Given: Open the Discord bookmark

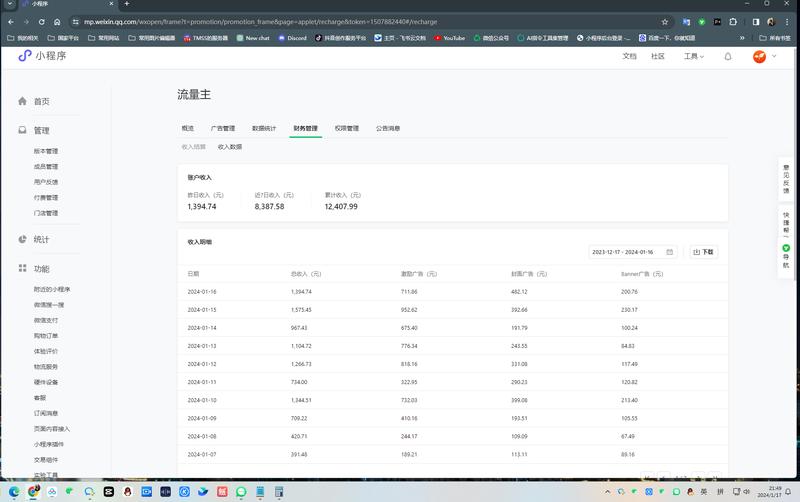Looking at the screenshot, I should (292, 38).
